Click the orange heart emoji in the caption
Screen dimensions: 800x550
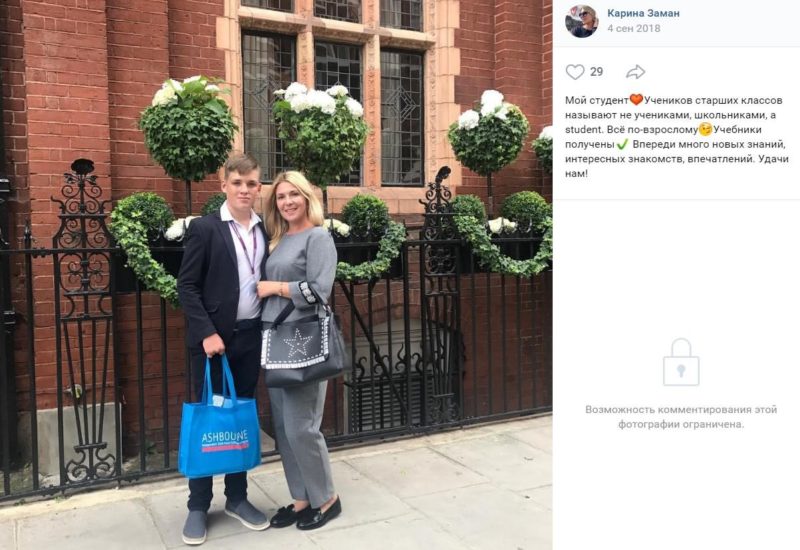click(x=636, y=100)
